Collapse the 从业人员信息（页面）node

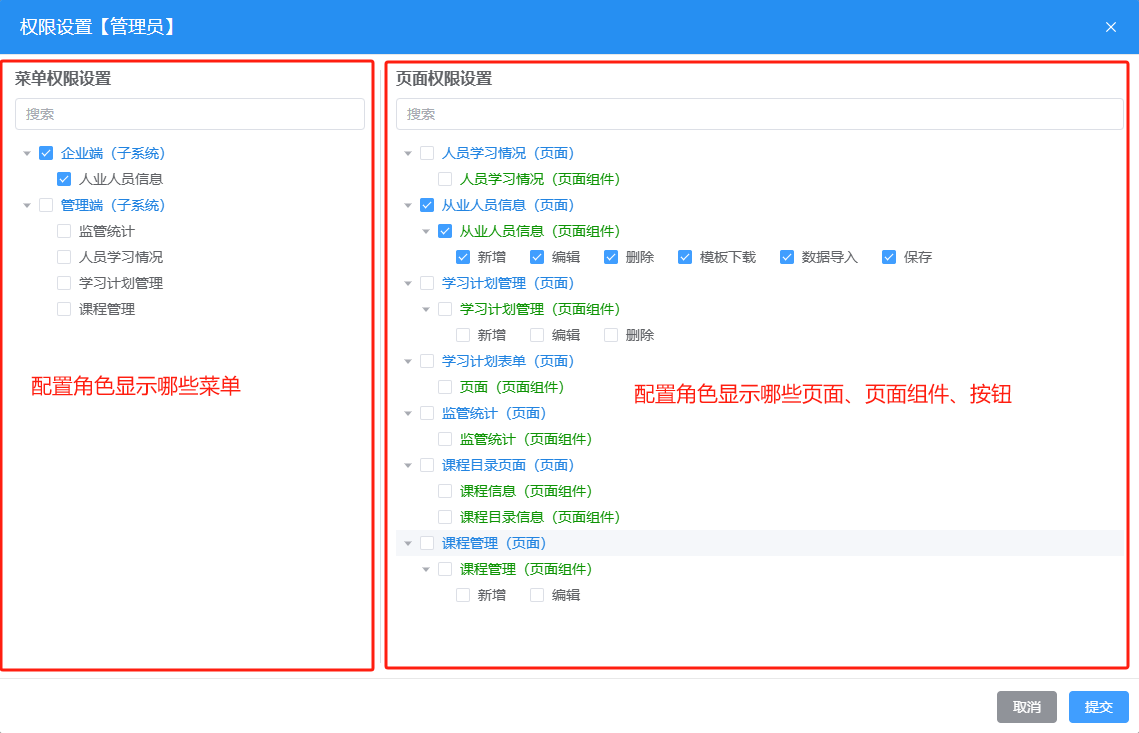[408, 206]
